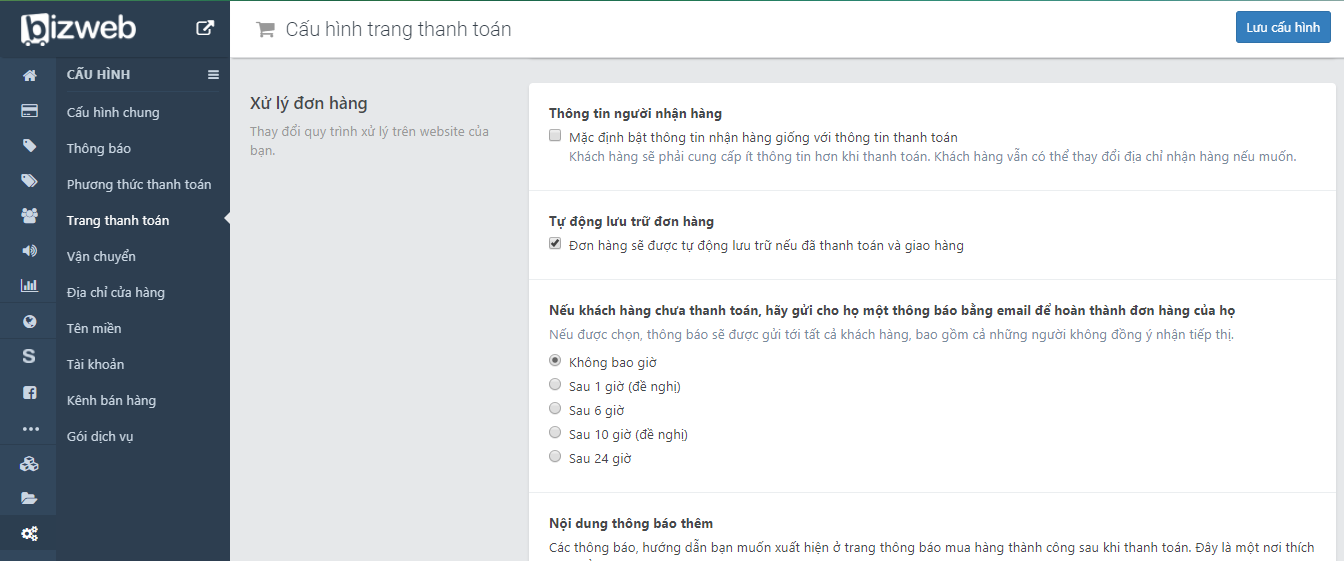
Task: Click the Cấu hình trang thanh toán title
Action: (398, 30)
